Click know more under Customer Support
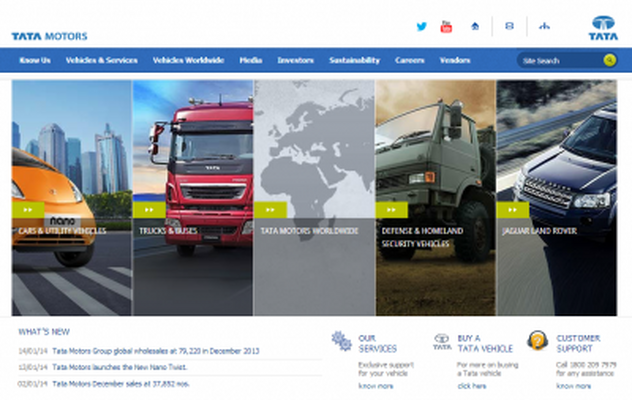Viewport: 632px width, 400px height. (x=574, y=386)
